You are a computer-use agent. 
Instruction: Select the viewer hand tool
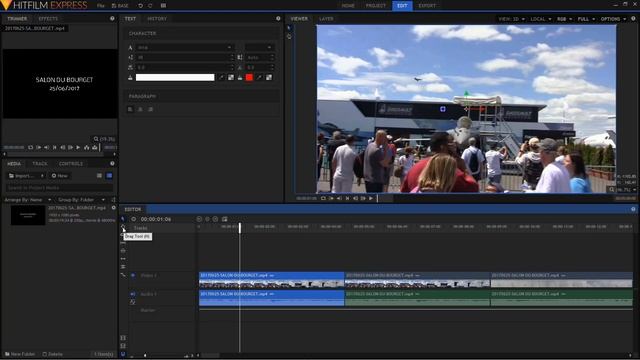point(289,36)
